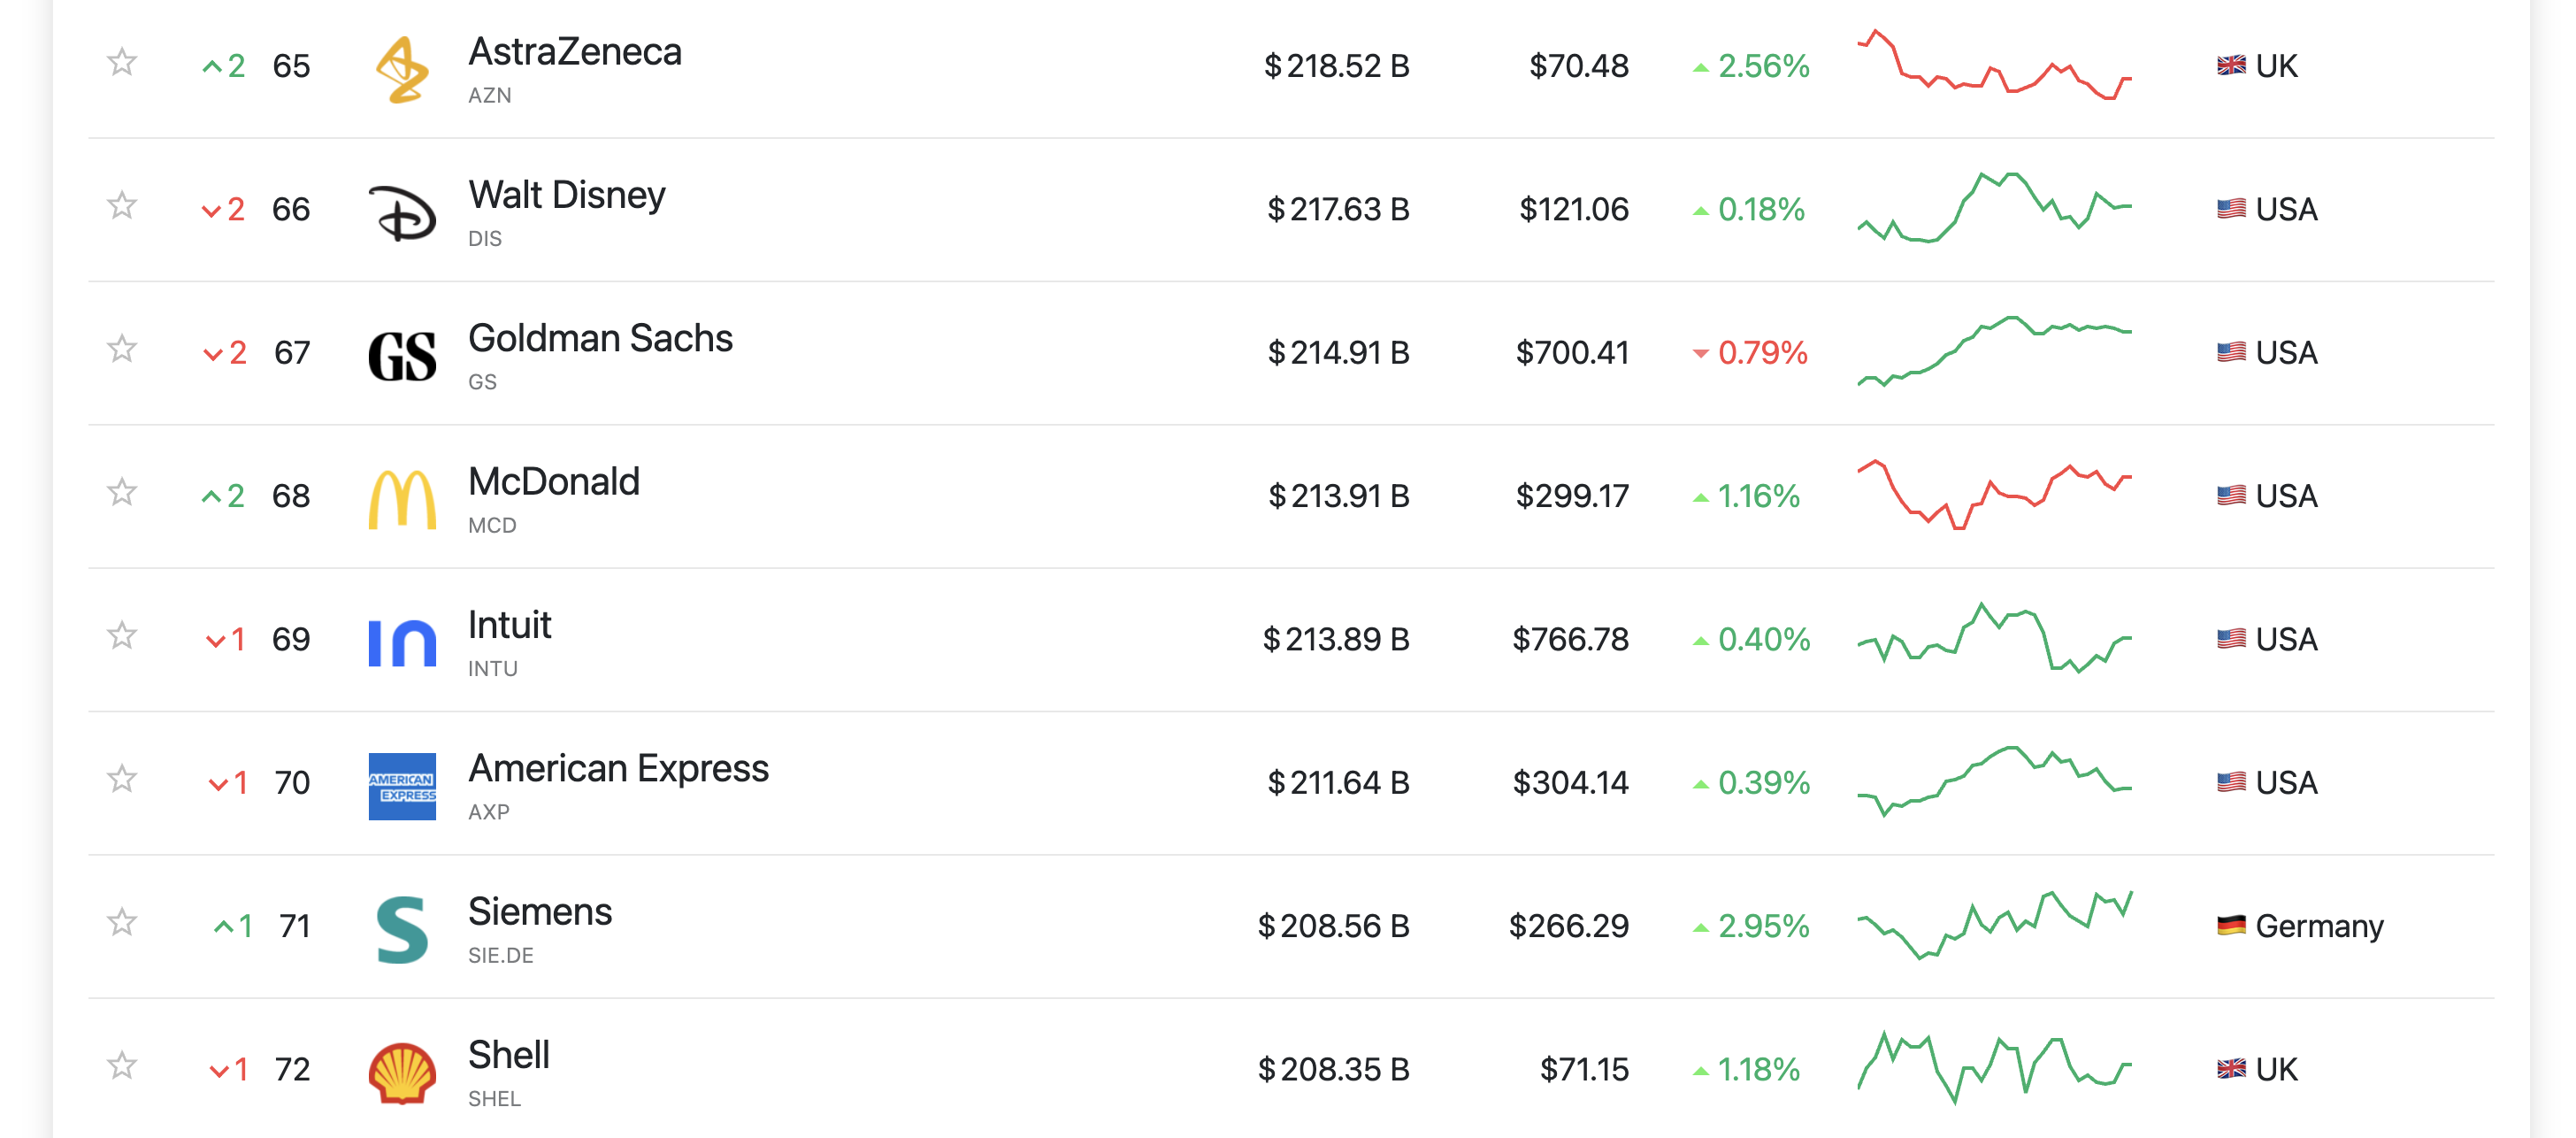
Task: Click McDonald's 30-day price chart
Action: click(x=1994, y=495)
